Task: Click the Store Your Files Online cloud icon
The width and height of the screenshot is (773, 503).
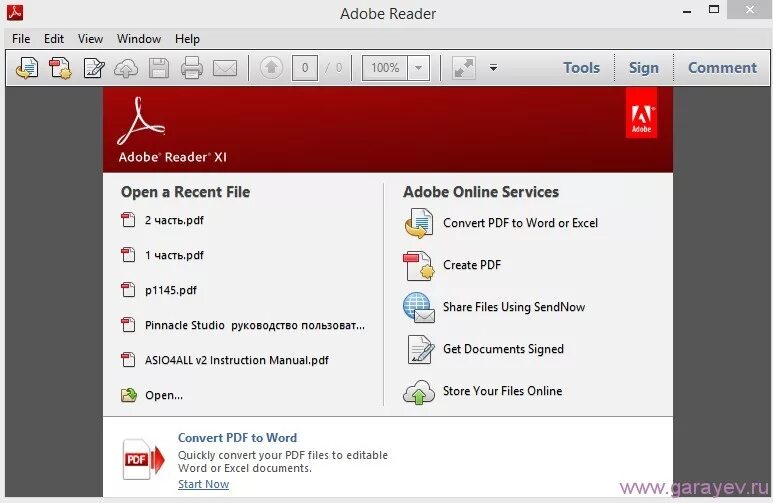Action: (x=419, y=392)
